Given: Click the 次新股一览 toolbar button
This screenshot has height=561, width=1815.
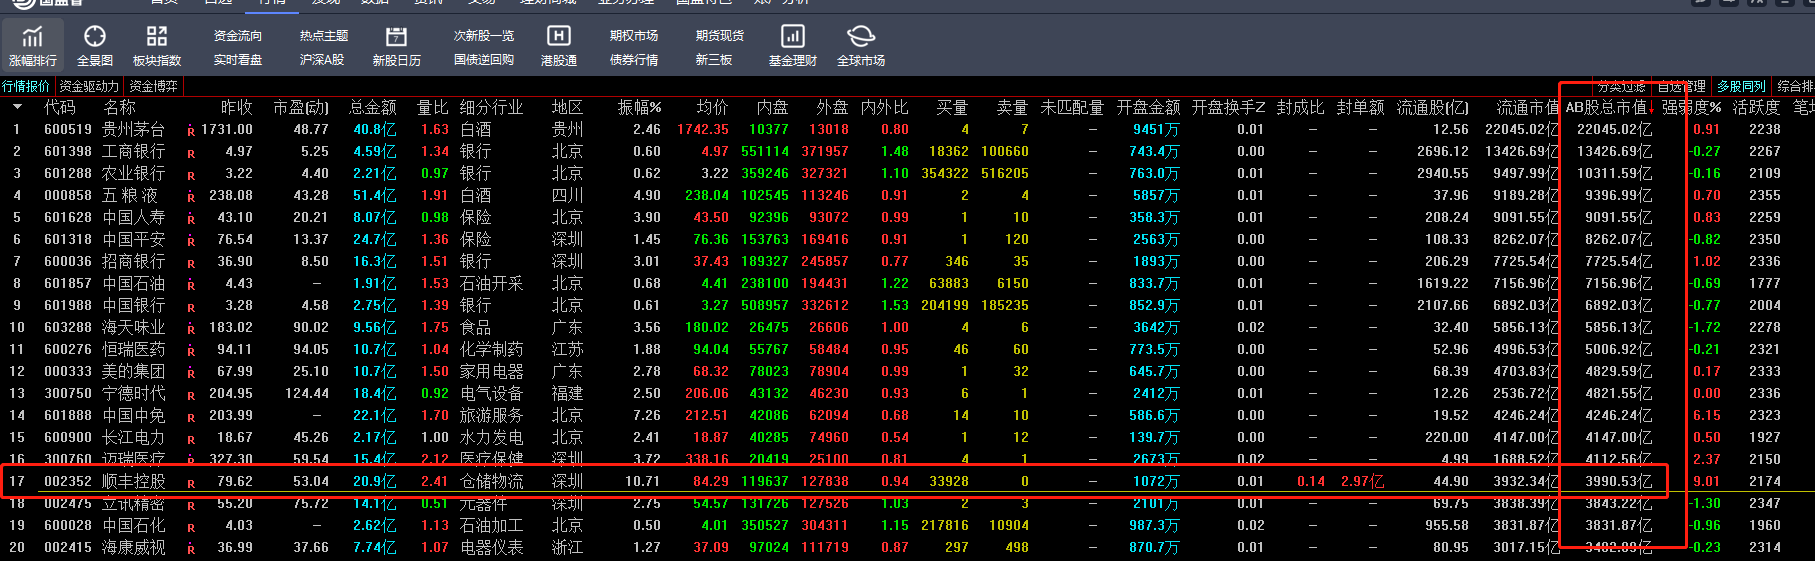Looking at the screenshot, I should pos(484,36).
